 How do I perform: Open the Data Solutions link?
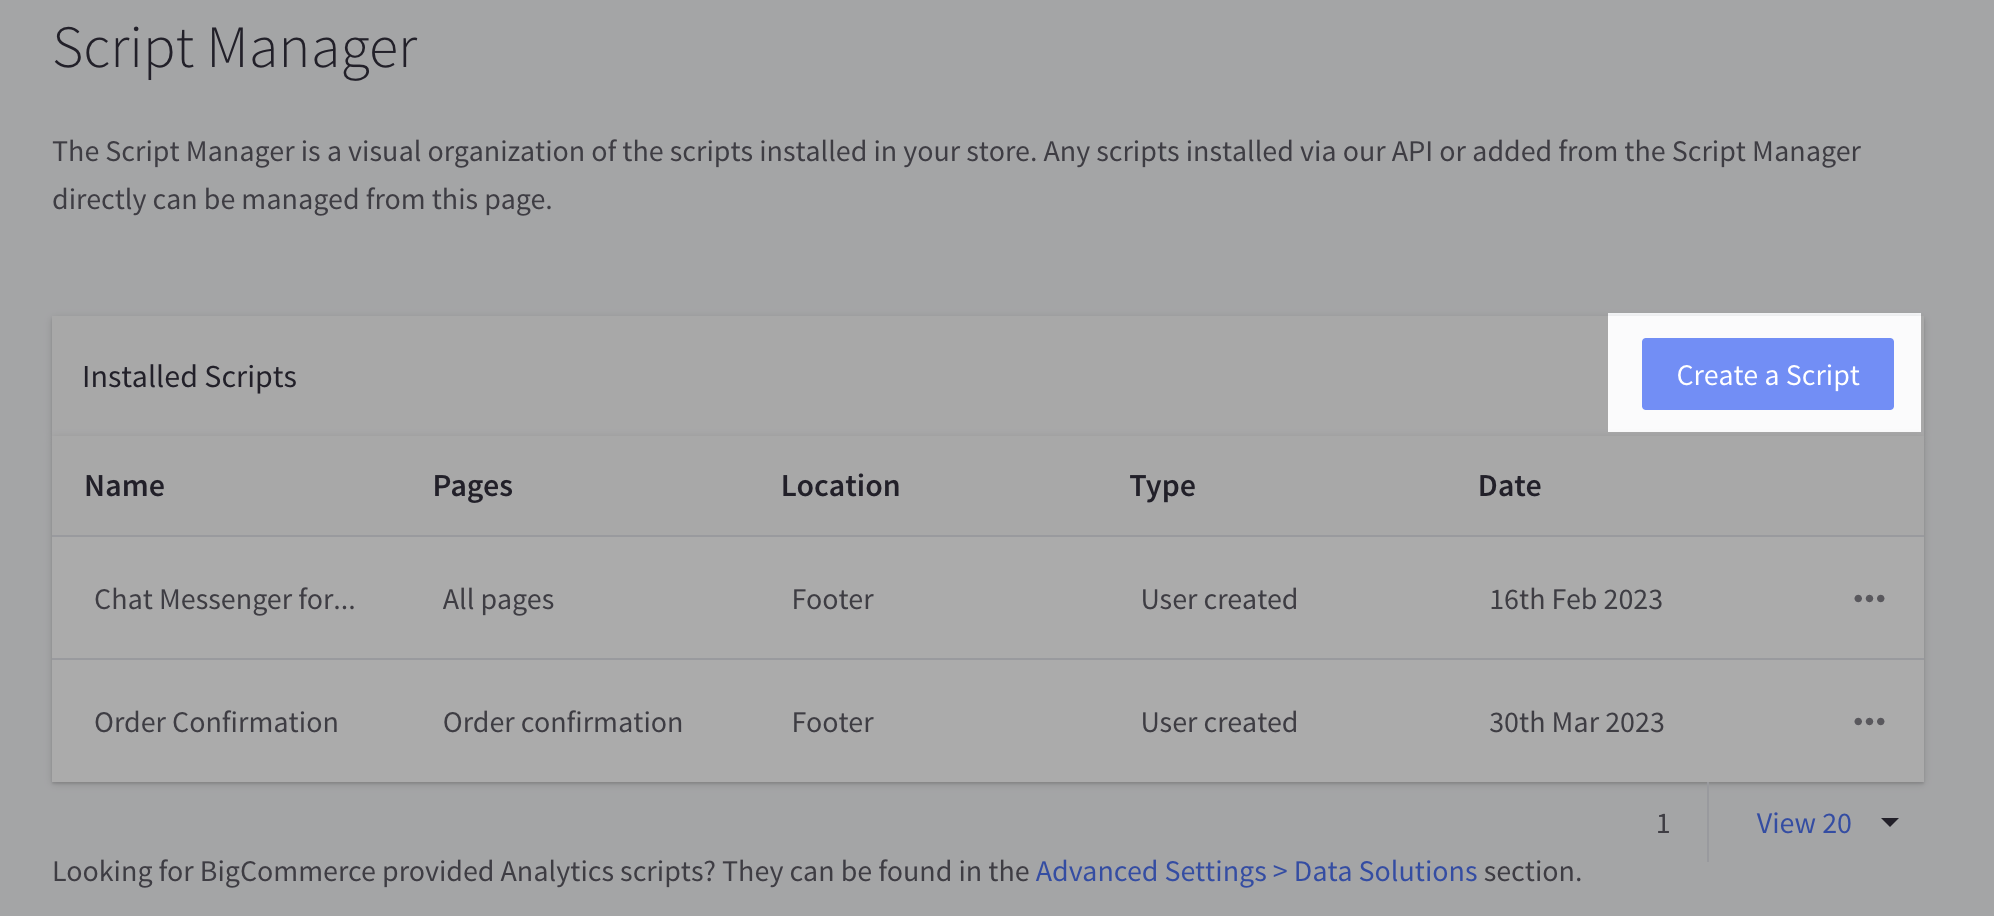tap(1385, 871)
